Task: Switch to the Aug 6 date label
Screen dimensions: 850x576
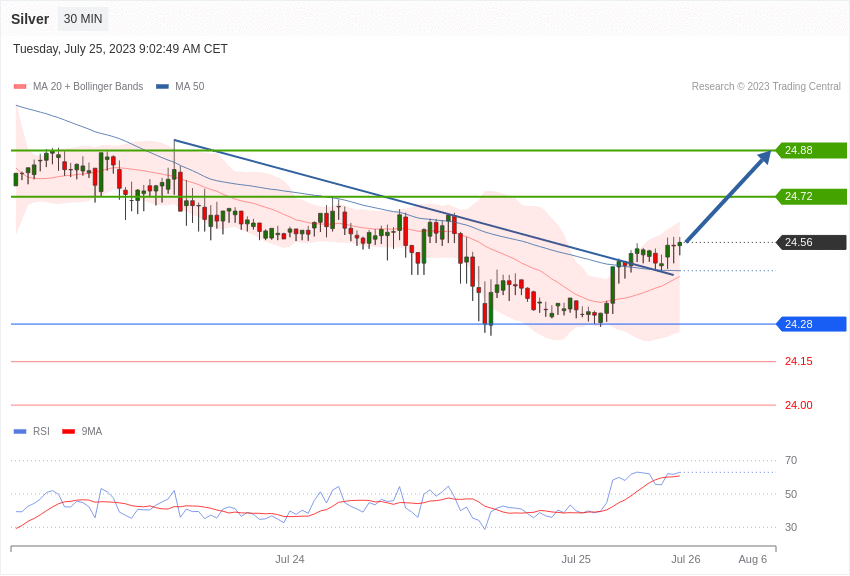Action: point(751,559)
